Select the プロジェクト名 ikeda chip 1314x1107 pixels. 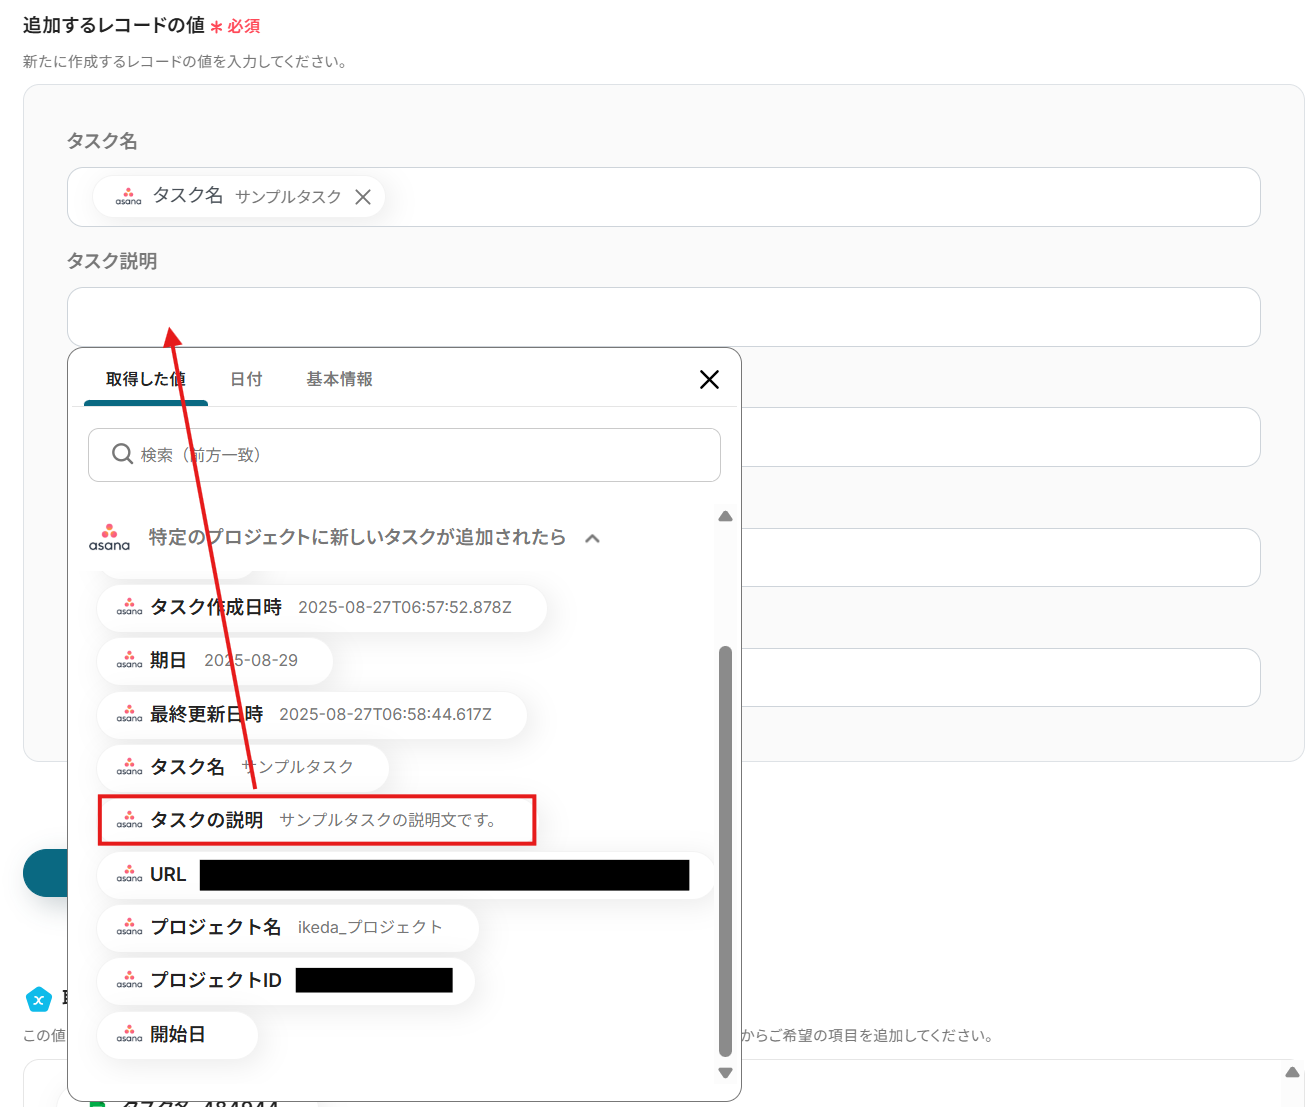[288, 927]
